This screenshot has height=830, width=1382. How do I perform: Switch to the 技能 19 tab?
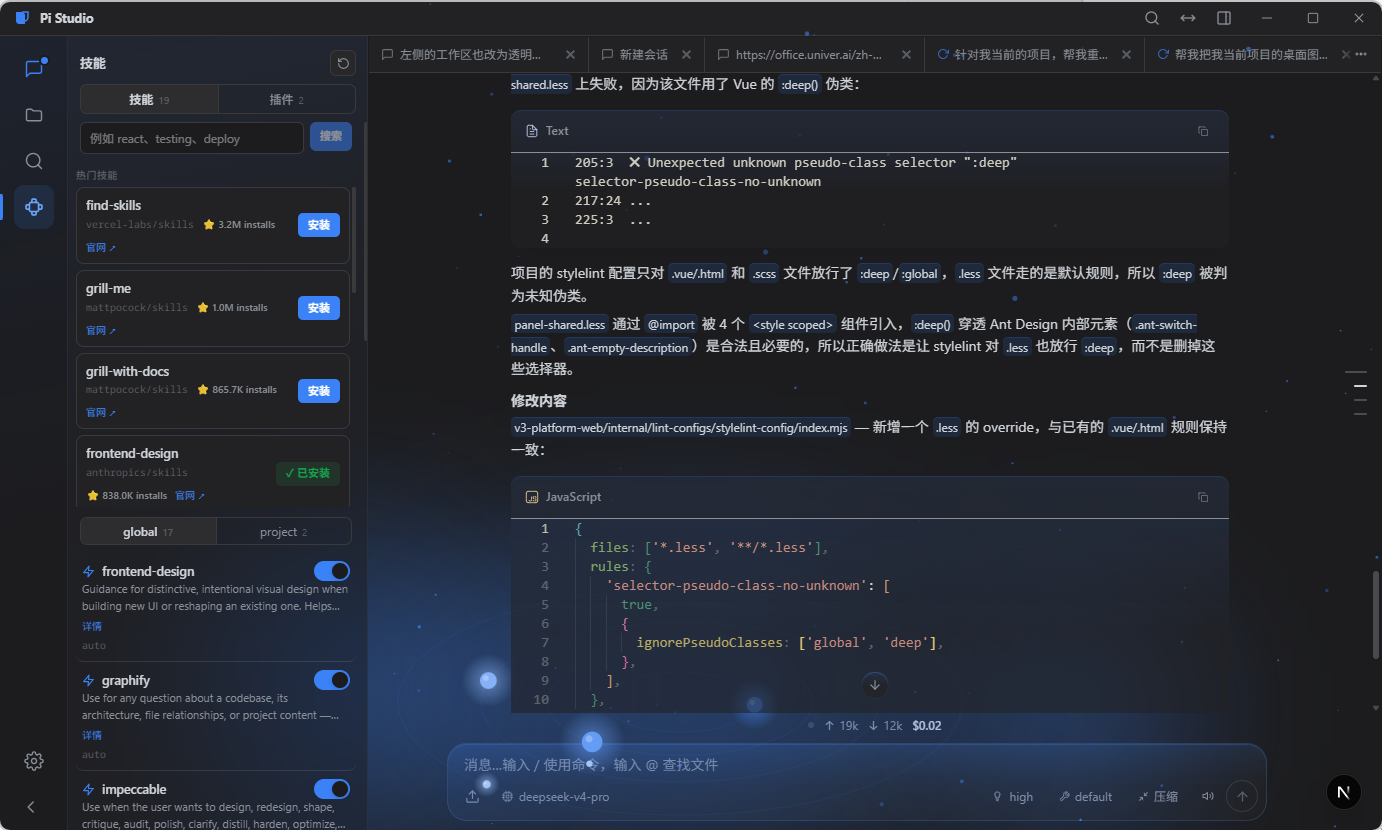coord(149,99)
